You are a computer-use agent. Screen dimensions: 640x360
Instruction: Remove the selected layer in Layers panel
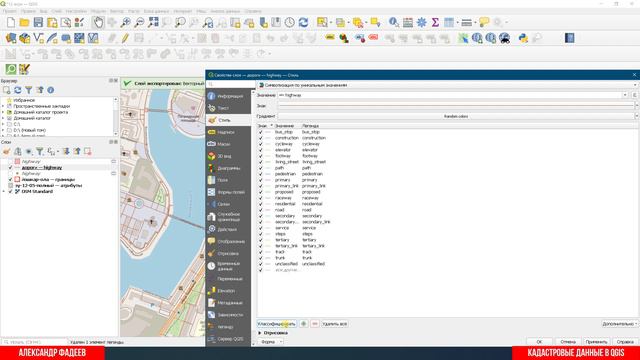point(87,151)
